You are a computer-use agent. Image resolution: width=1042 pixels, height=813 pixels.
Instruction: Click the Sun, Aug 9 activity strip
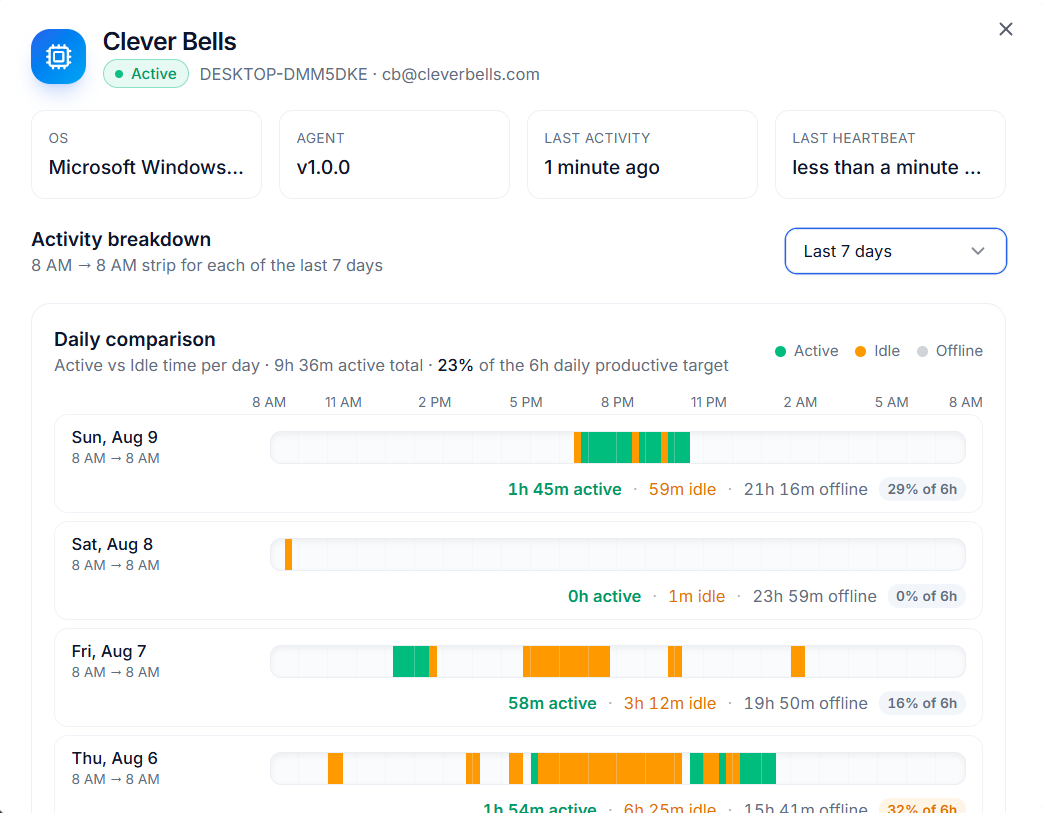pos(617,447)
